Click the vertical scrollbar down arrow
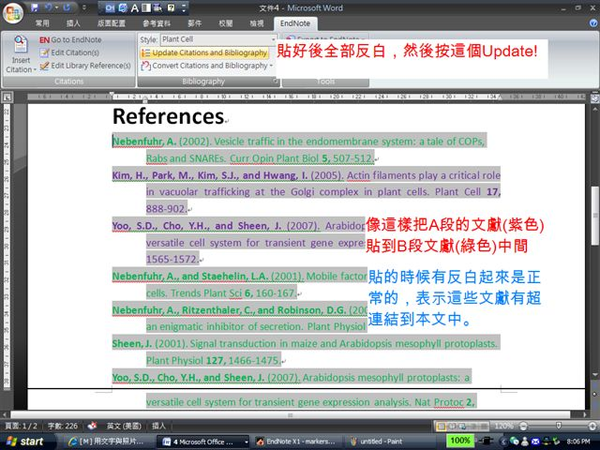The height and width of the screenshot is (450, 600). [x=595, y=375]
